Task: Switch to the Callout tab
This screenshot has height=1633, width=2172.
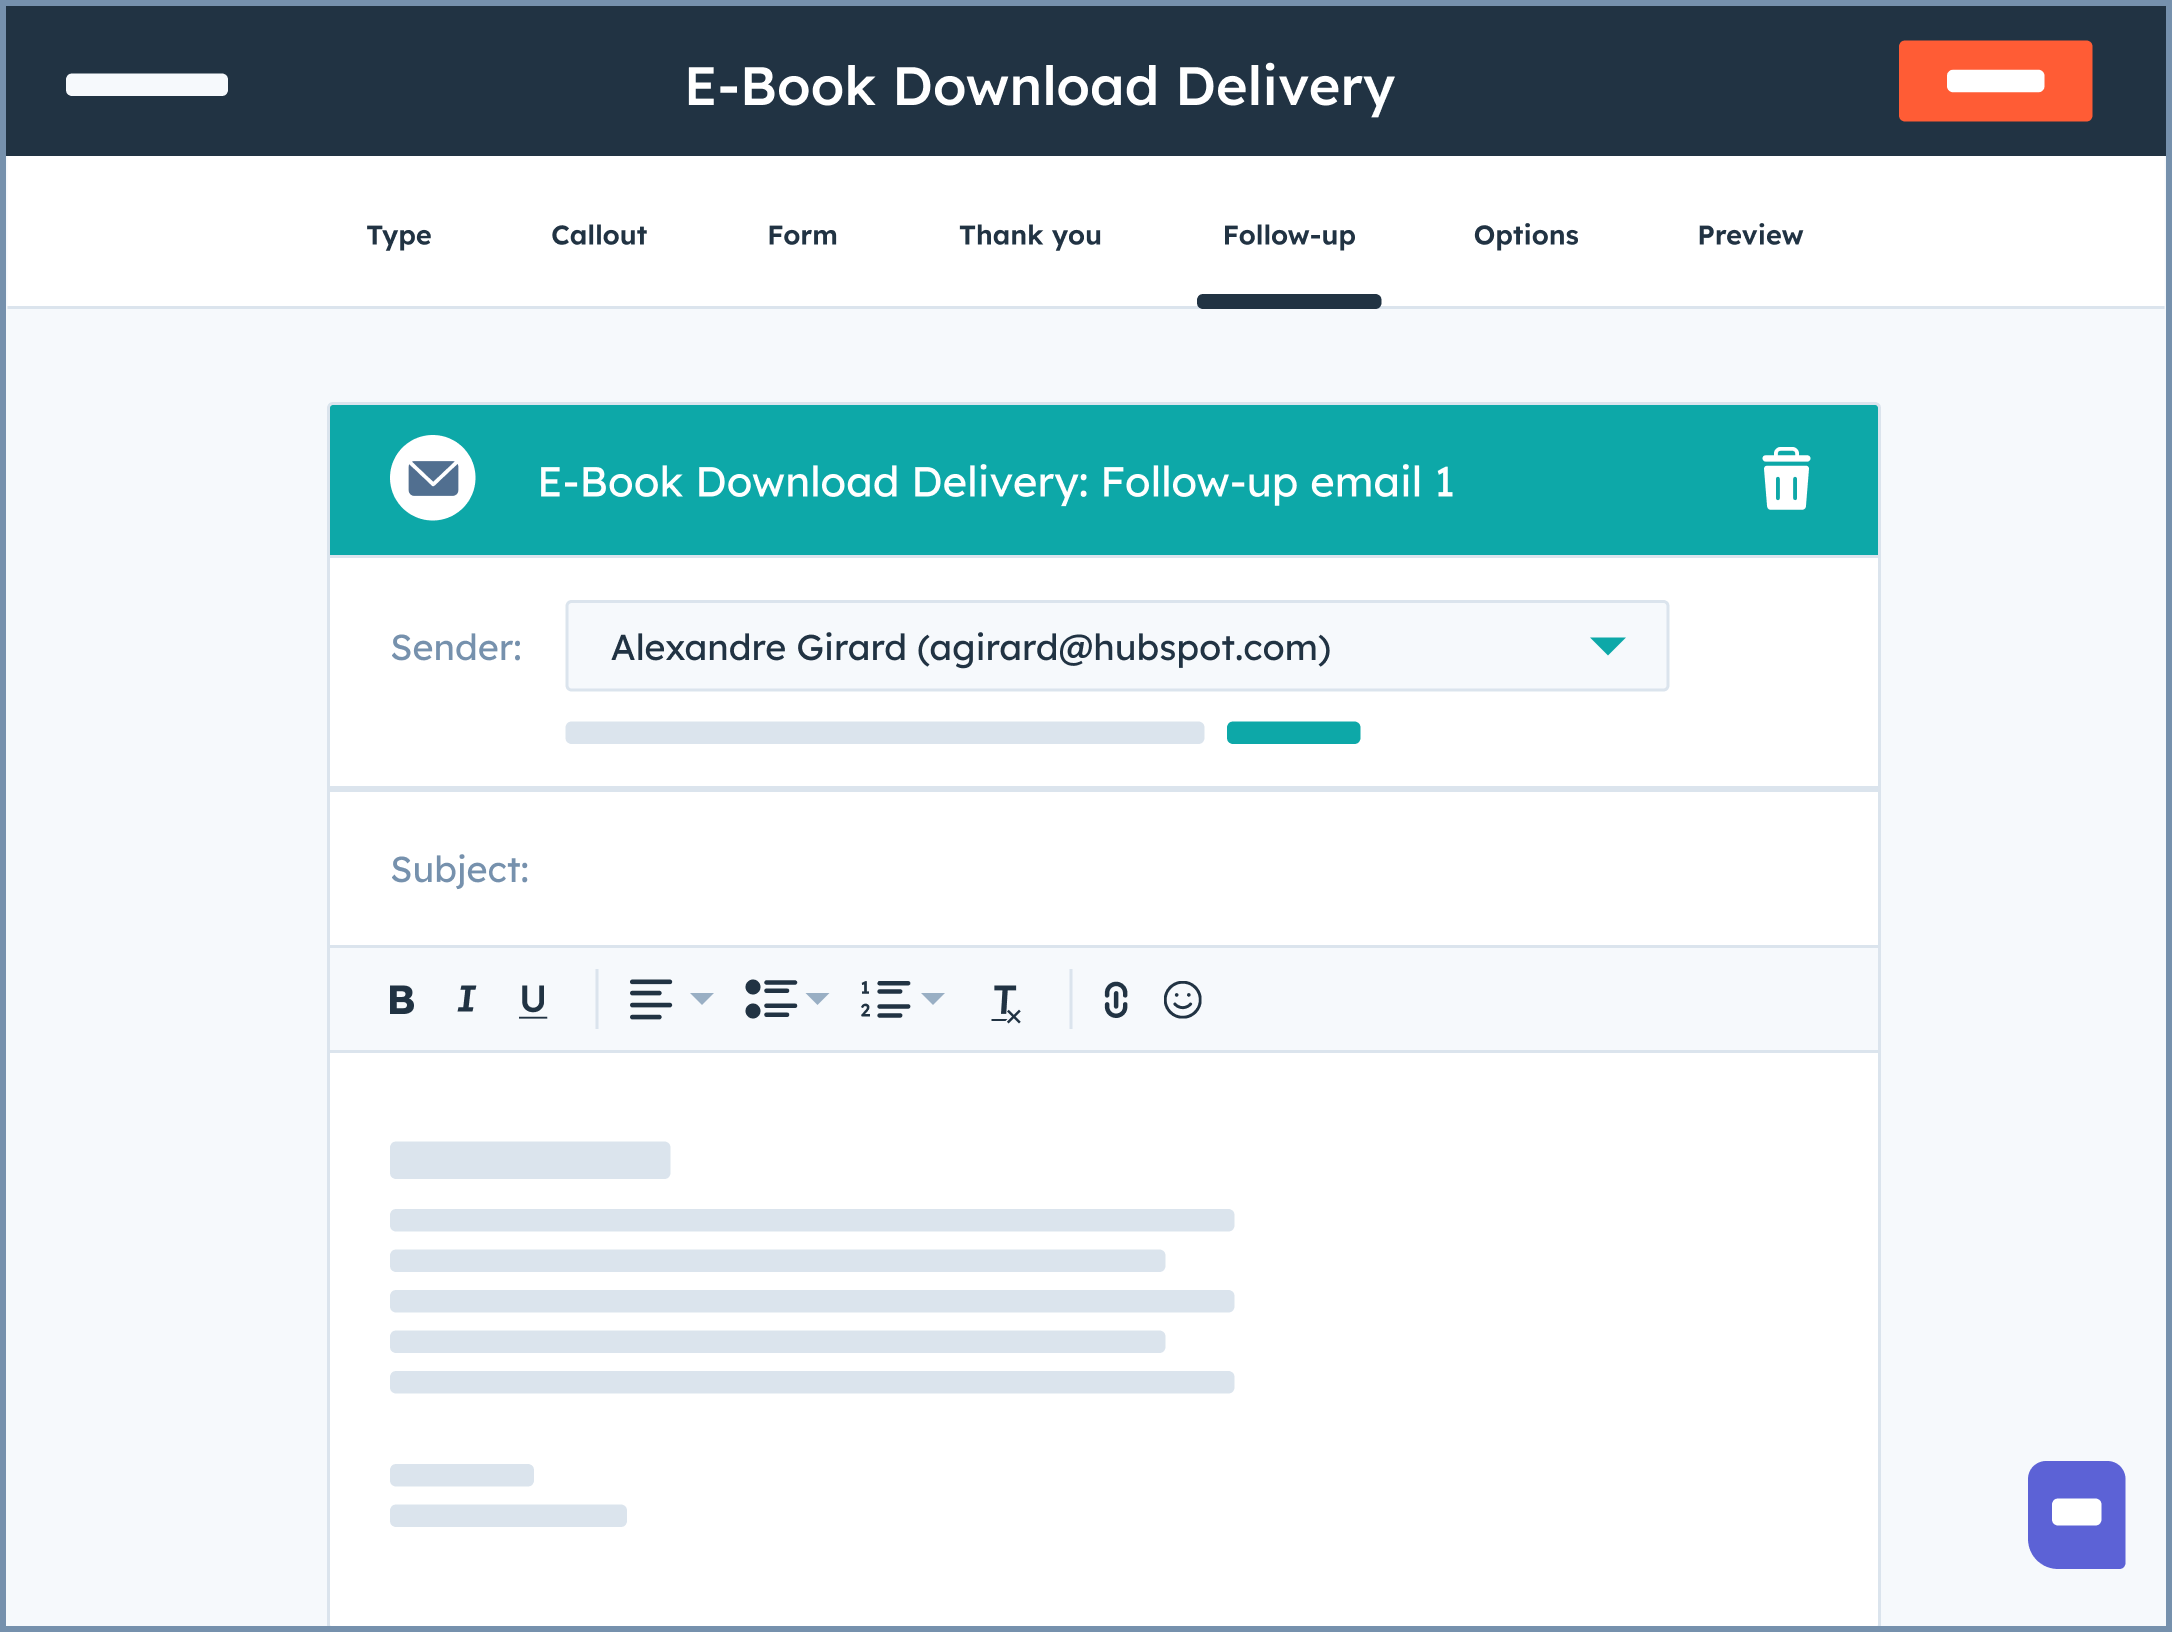Action: pos(599,235)
